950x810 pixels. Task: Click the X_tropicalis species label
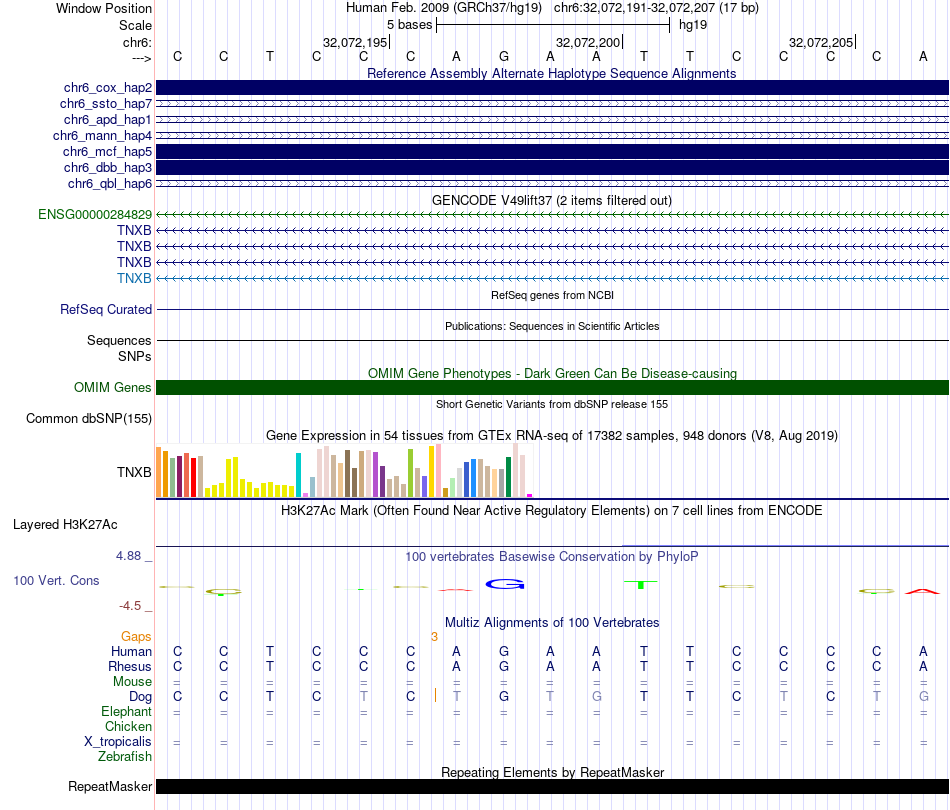click(x=118, y=742)
